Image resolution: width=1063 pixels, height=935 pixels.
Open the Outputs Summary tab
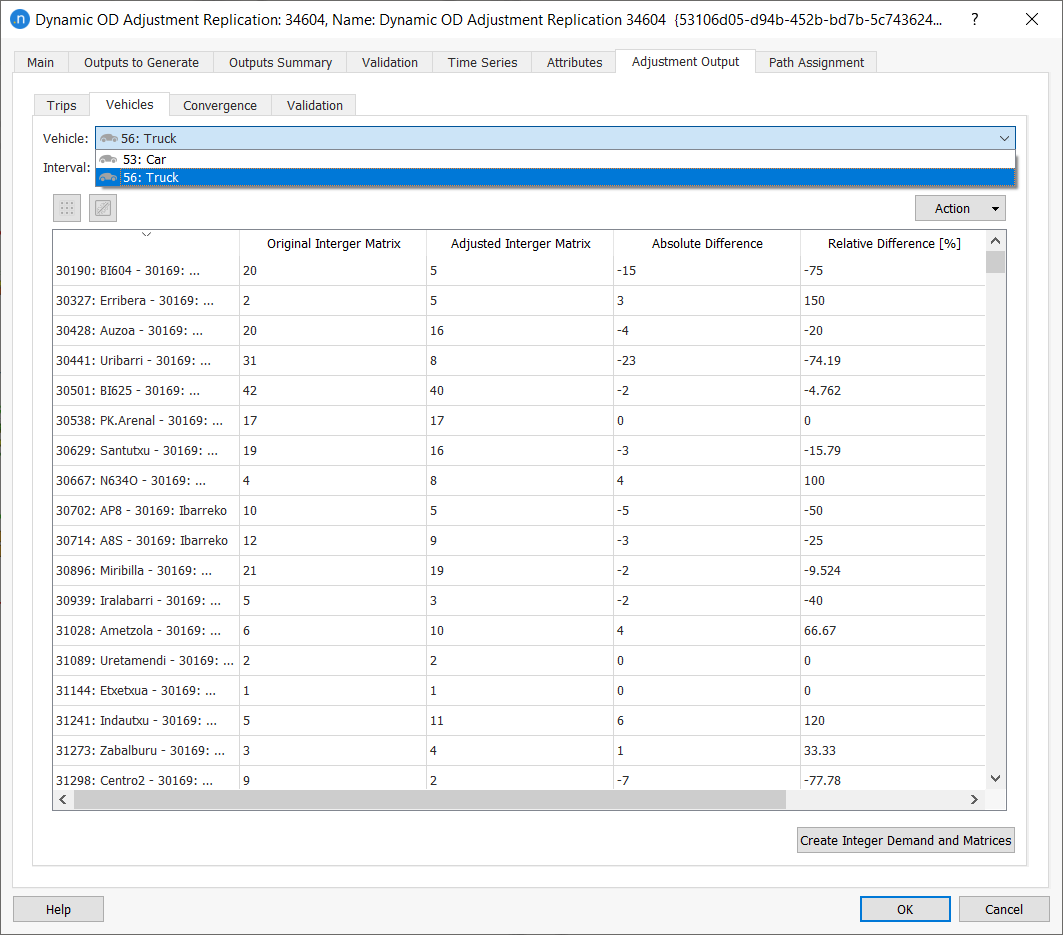[x=280, y=62]
